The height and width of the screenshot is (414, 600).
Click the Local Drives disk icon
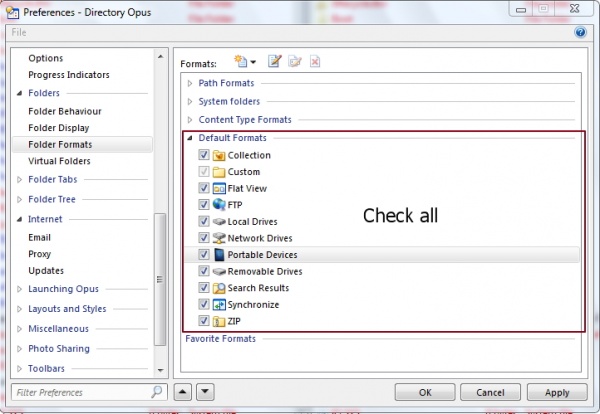[219, 222]
